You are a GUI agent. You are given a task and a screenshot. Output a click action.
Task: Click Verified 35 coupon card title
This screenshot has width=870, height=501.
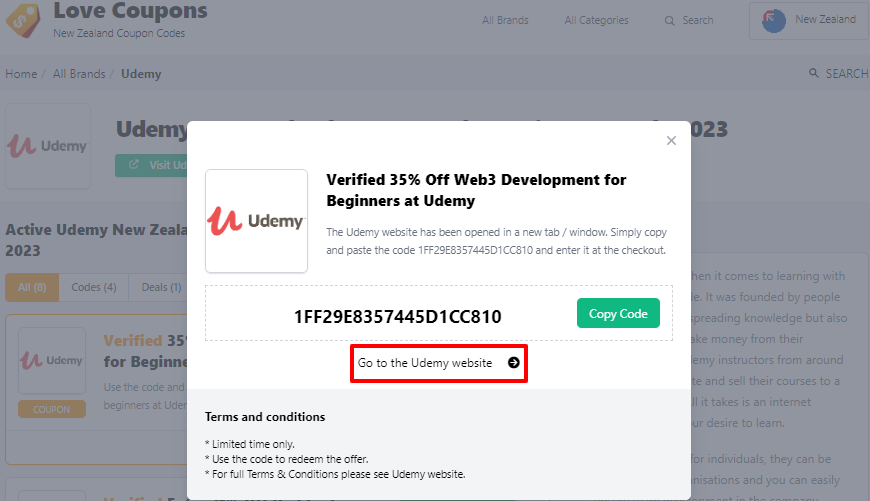145,351
